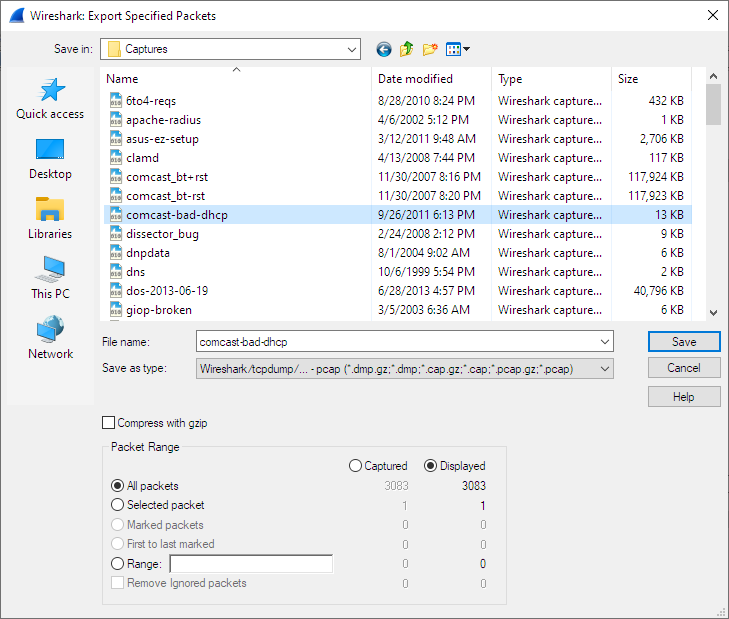Image resolution: width=729 pixels, height=619 pixels.
Task: Open Quick access in sidebar
Action: point(50,100)
